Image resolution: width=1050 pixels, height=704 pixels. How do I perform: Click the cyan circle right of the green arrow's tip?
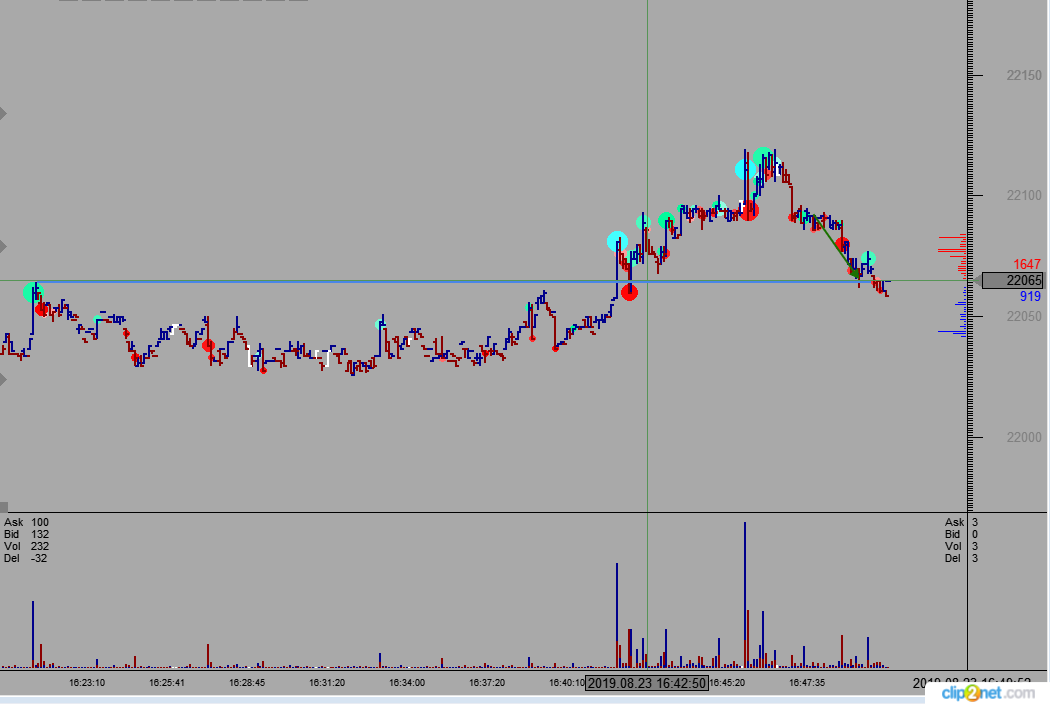point(869,258)
